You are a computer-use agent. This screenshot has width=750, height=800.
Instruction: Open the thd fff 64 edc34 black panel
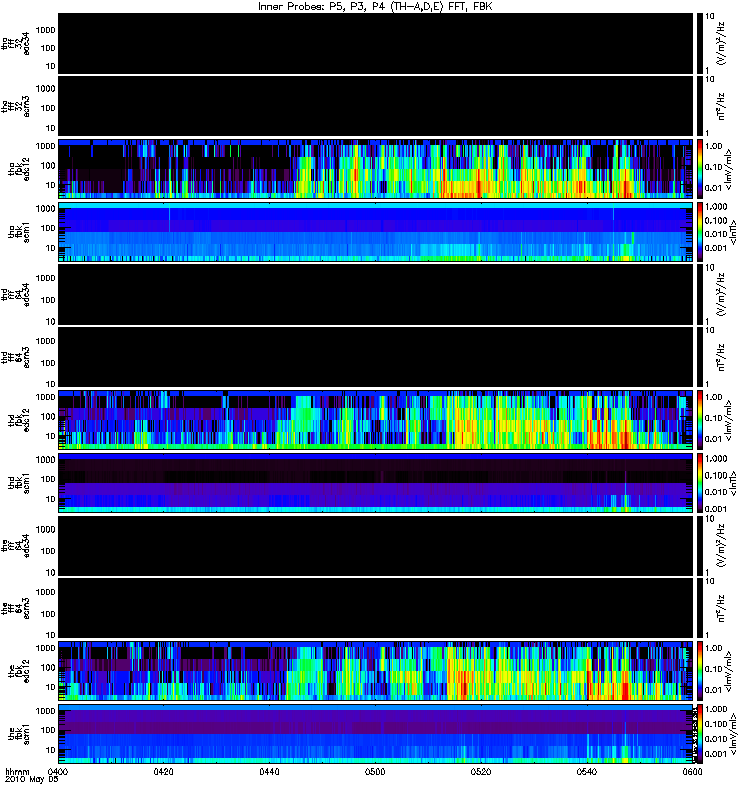(x=375, y=294)
